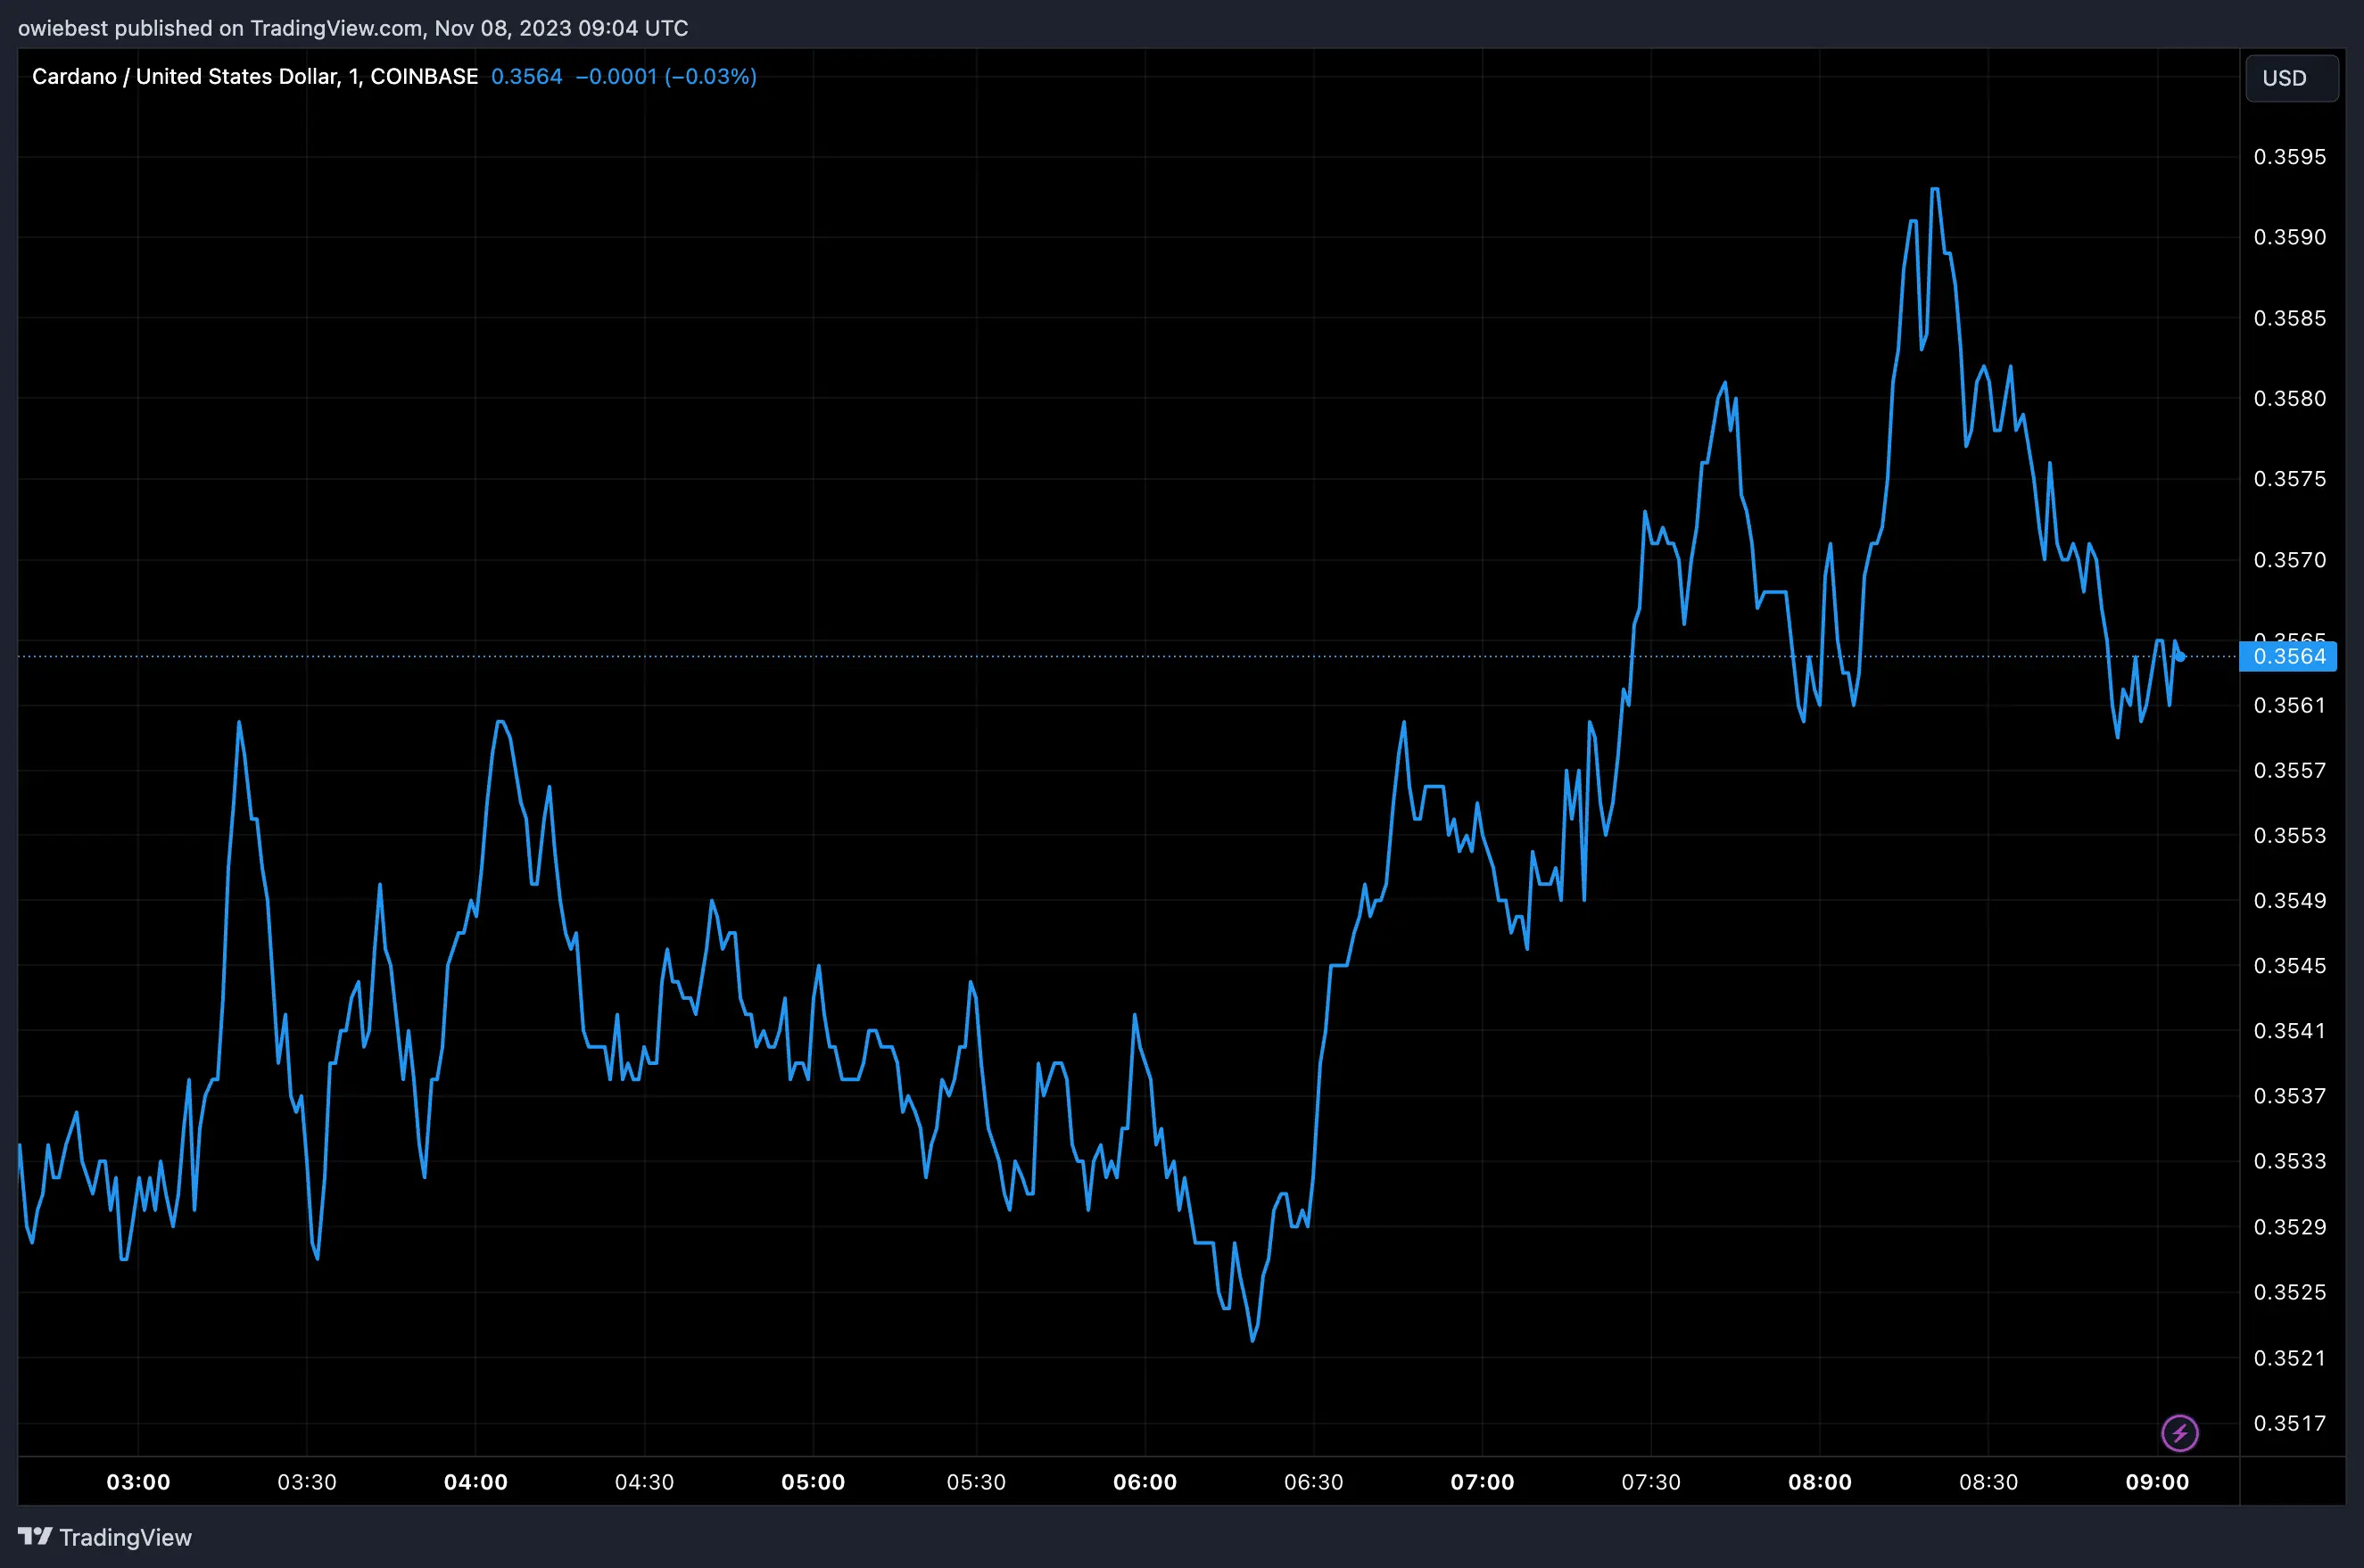Click the last price dot on line

pos(2180,656)
